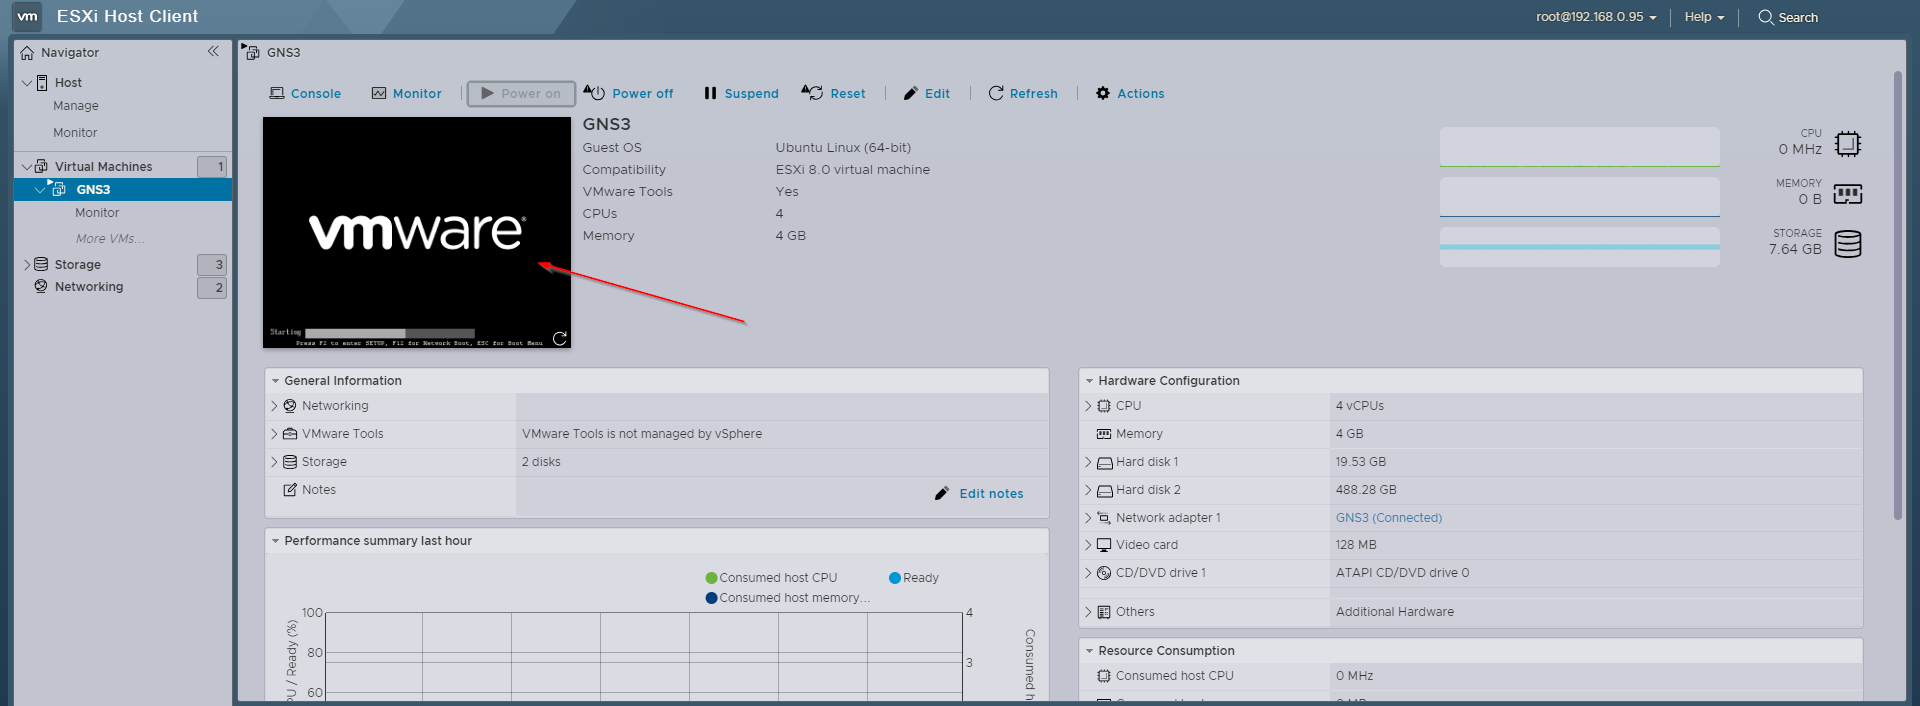Power off the GNS3 virtual machine
1920x706 pixels.
tap(629, 93)
